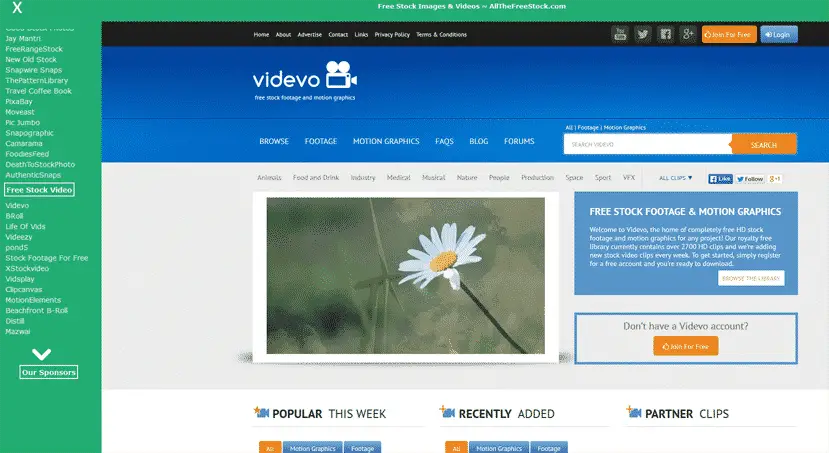Open Videezy sidebar link
This screenshot has height=453, width=829.
pos(19,237)
